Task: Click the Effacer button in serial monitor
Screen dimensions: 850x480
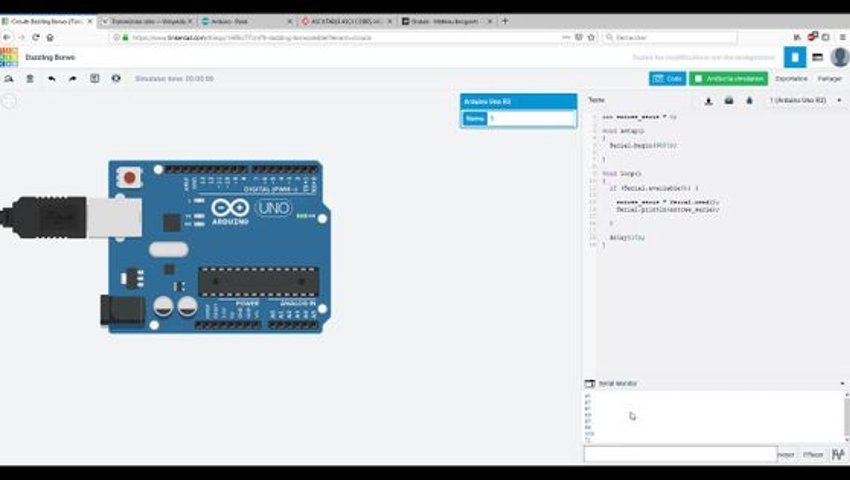Action: tap(813, 455)
